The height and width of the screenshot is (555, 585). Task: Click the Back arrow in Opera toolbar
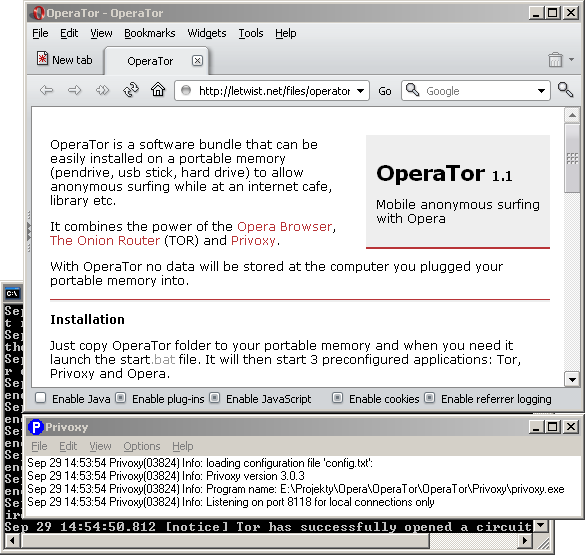(46, 90)
